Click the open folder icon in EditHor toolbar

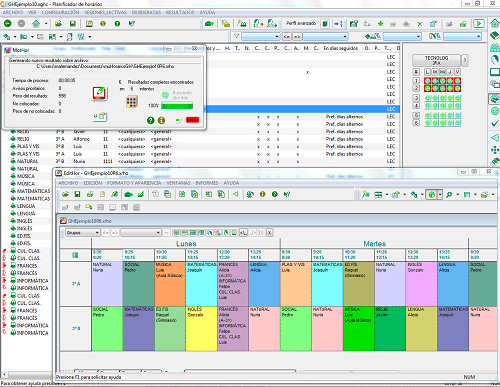(x=65, y=194)
